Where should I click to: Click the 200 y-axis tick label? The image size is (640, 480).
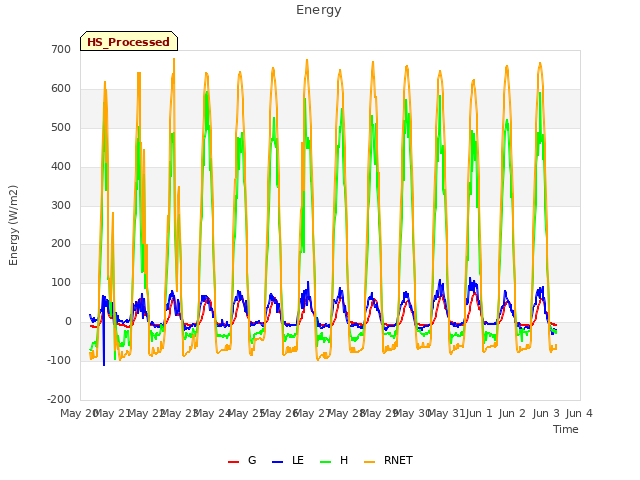pyautogui.click(x=61, y=244)
